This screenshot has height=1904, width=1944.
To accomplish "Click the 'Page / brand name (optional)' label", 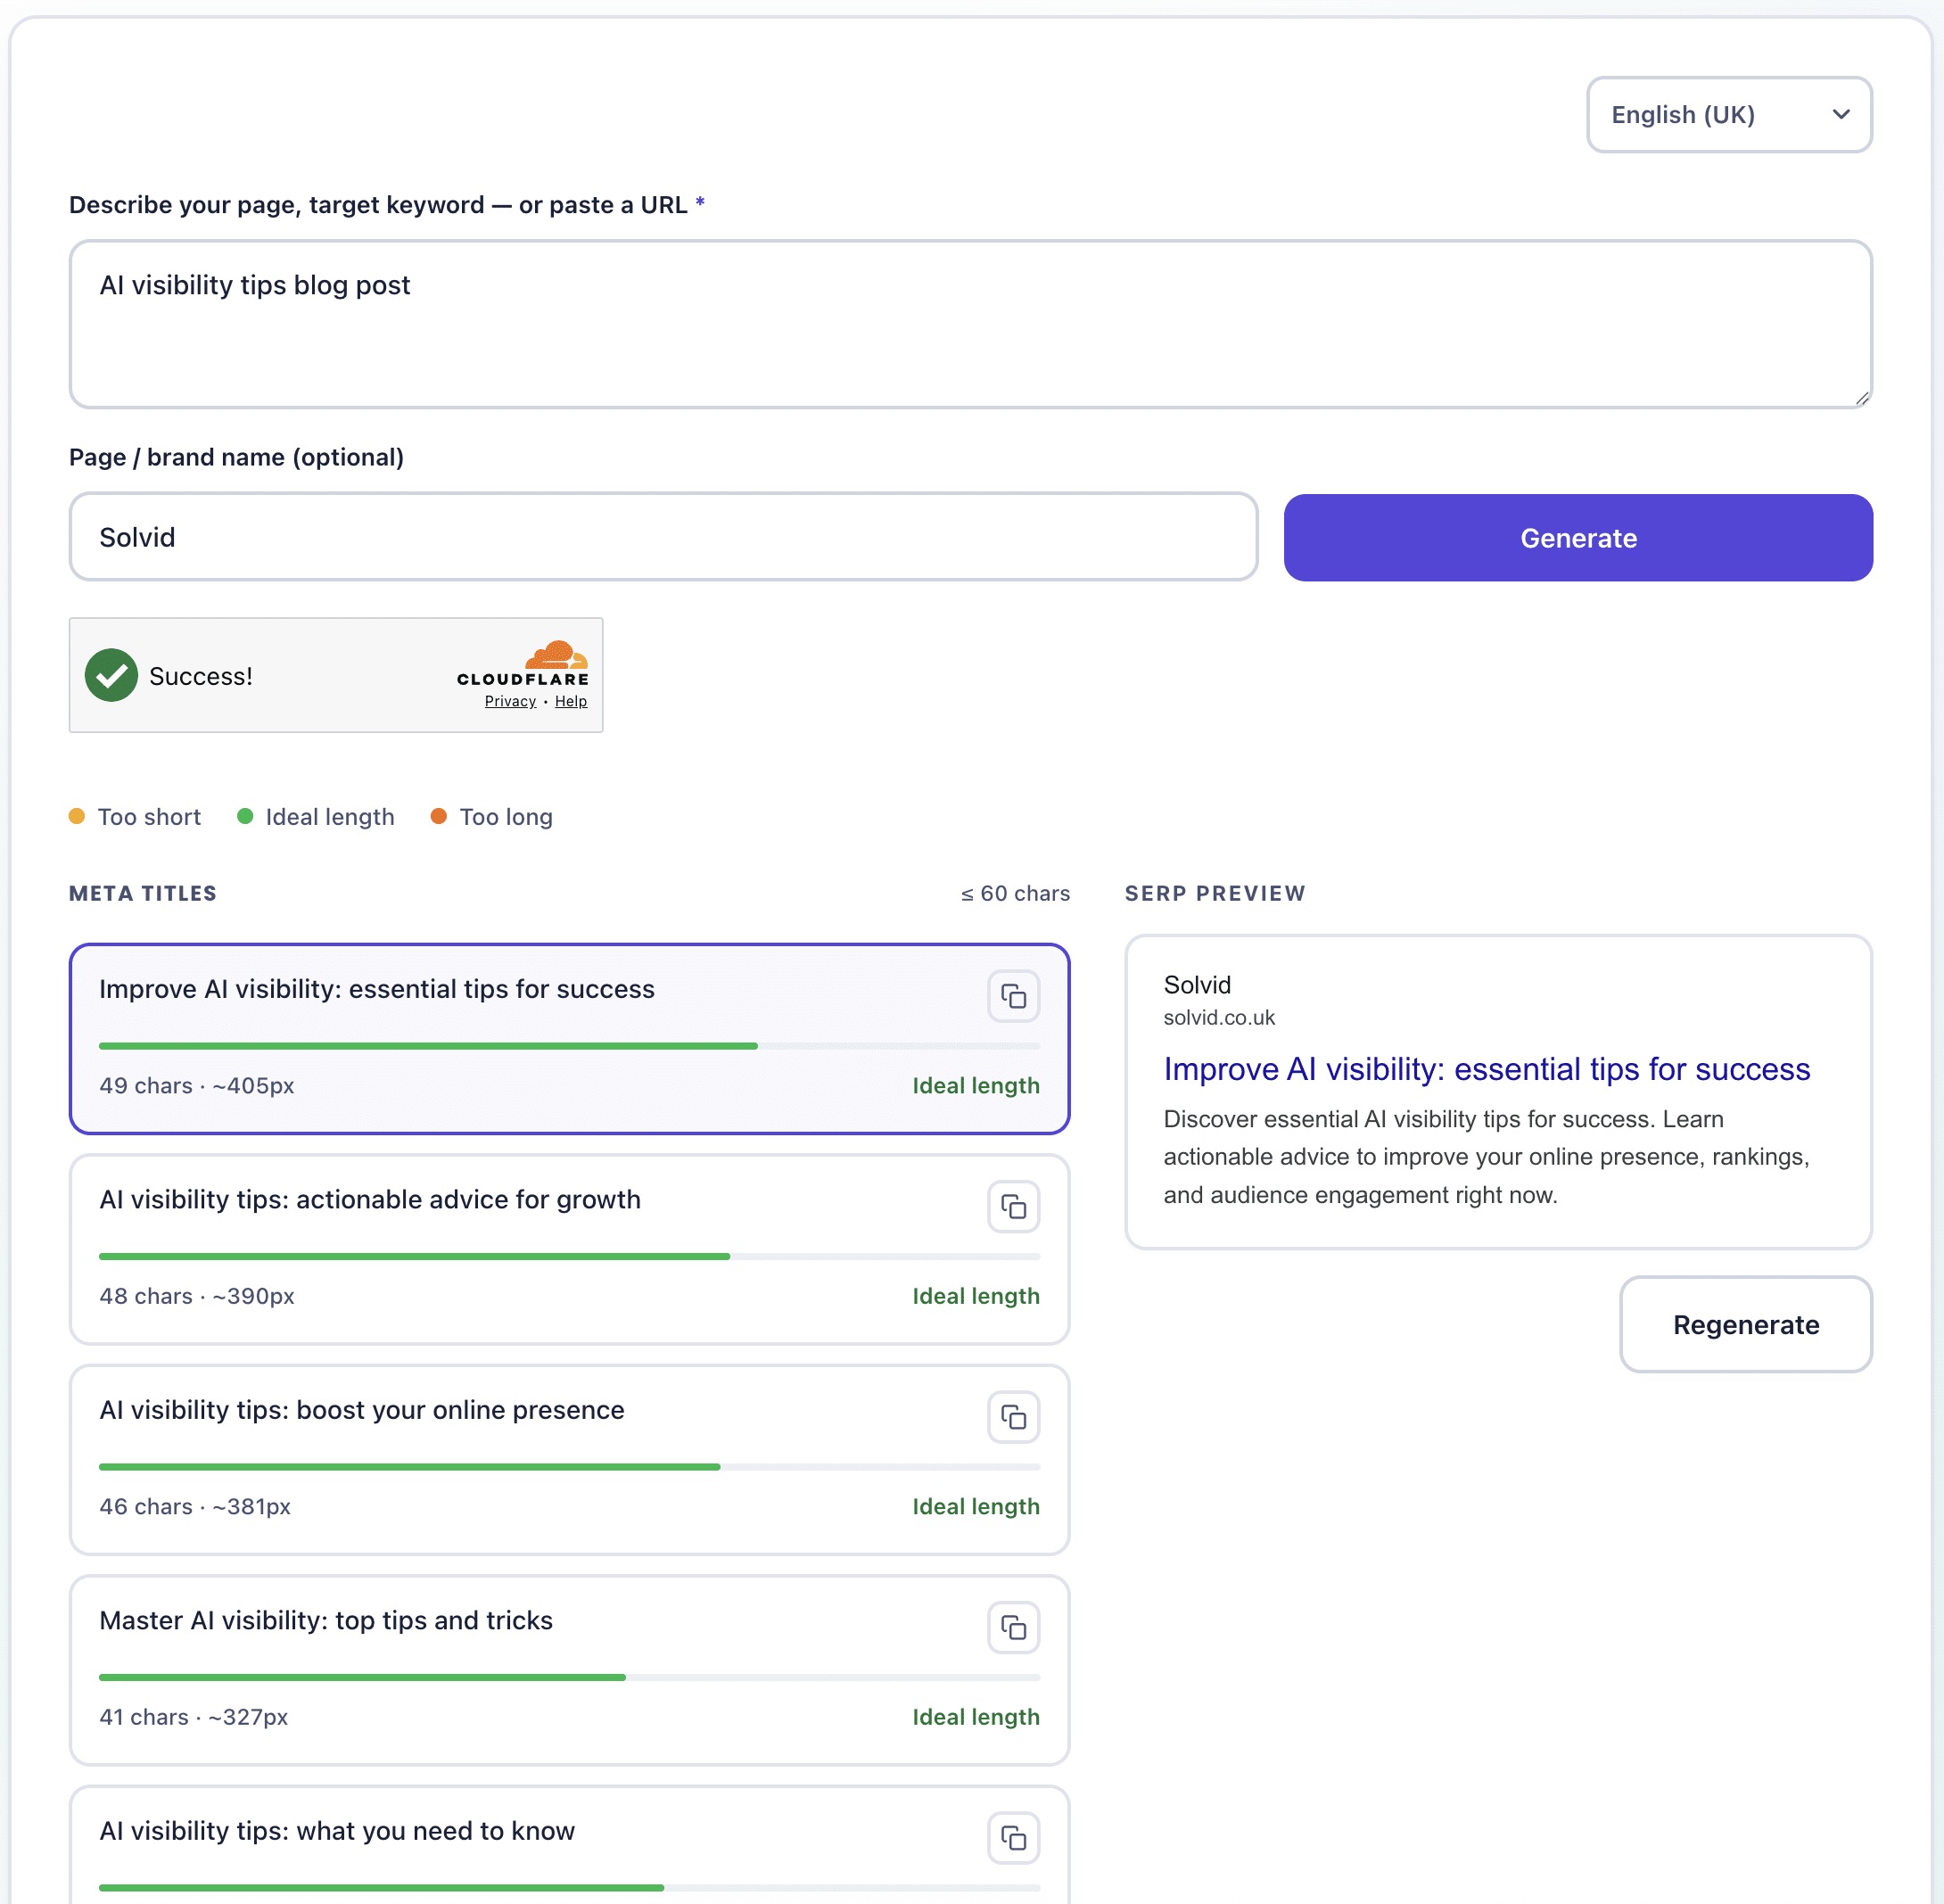I will pos(237,457).
